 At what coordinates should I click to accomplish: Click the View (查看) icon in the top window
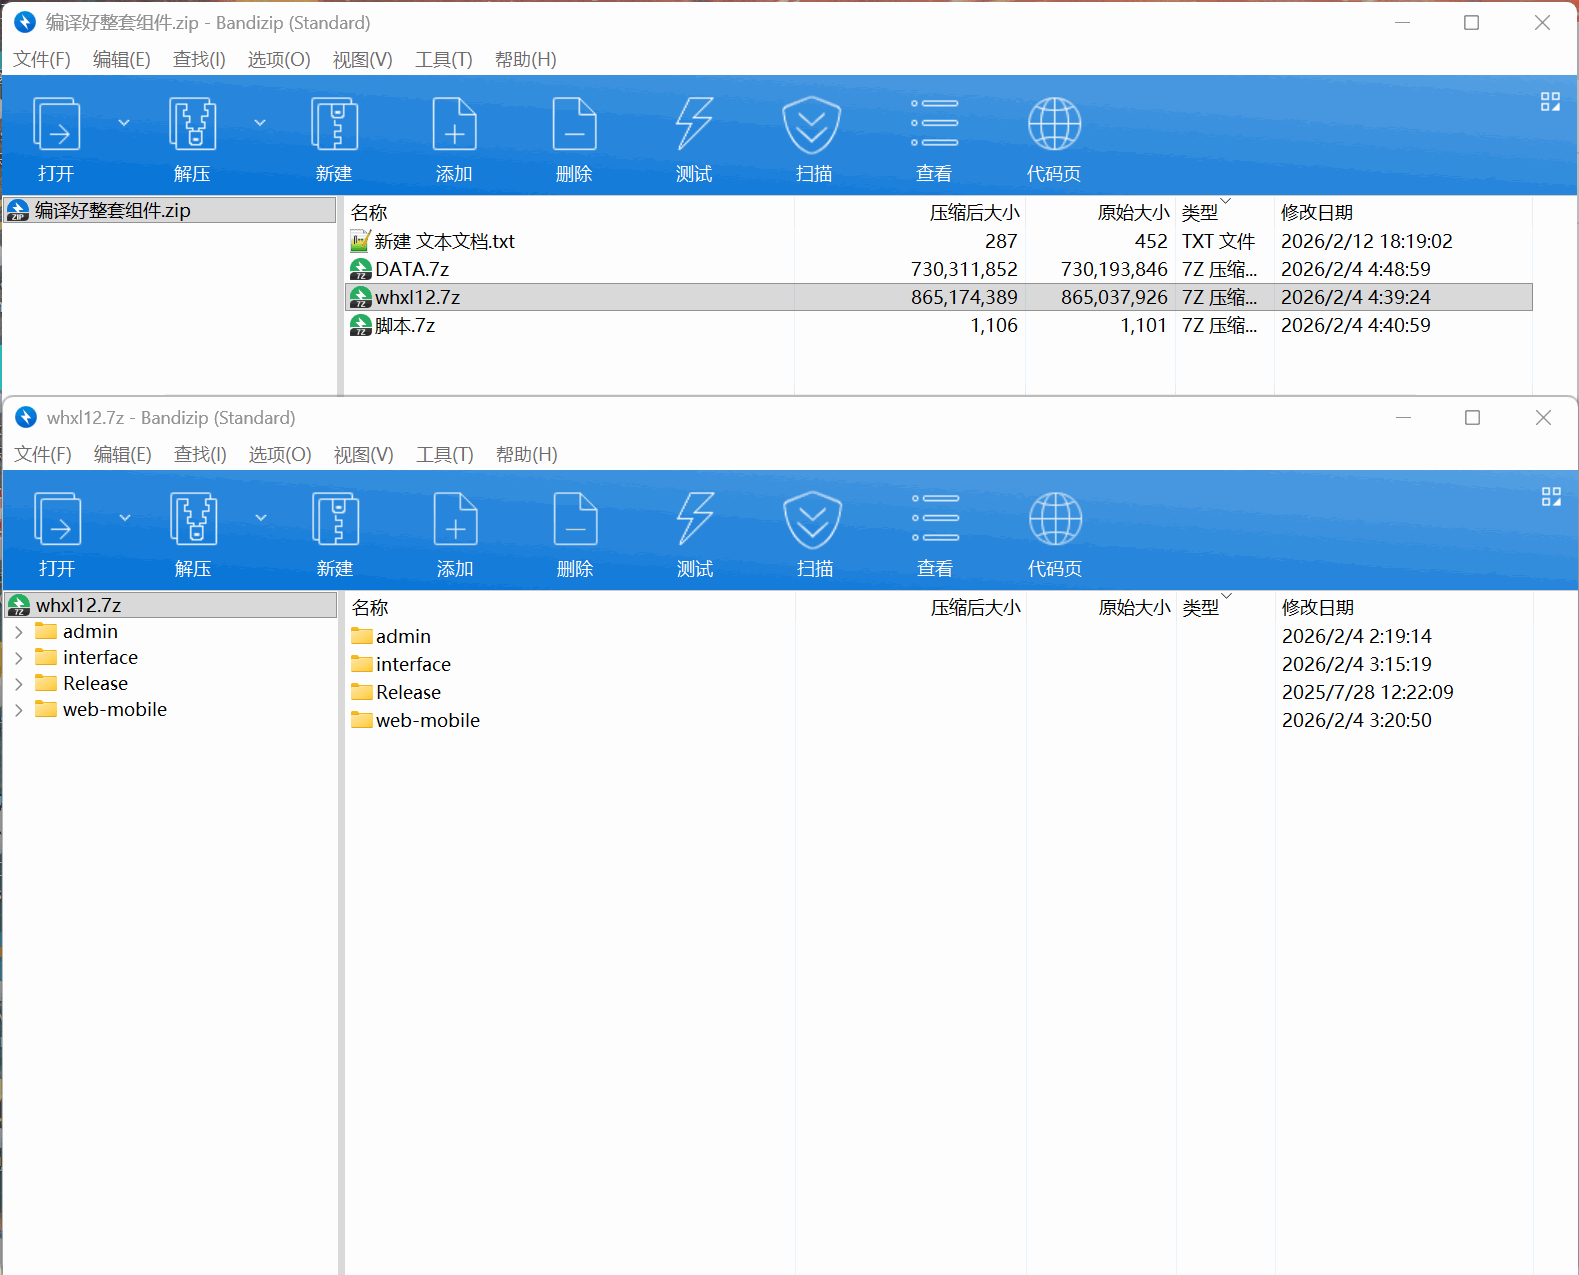pyautogui.click(x=934, y=125)
